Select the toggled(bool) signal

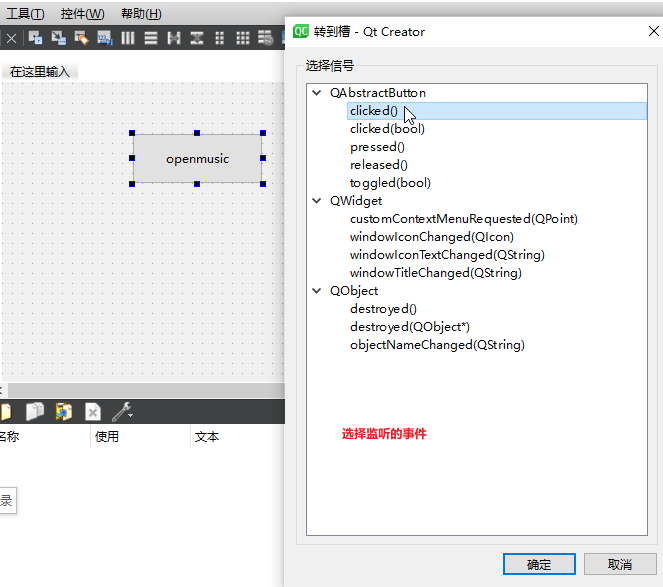click(x=390, y=183)
